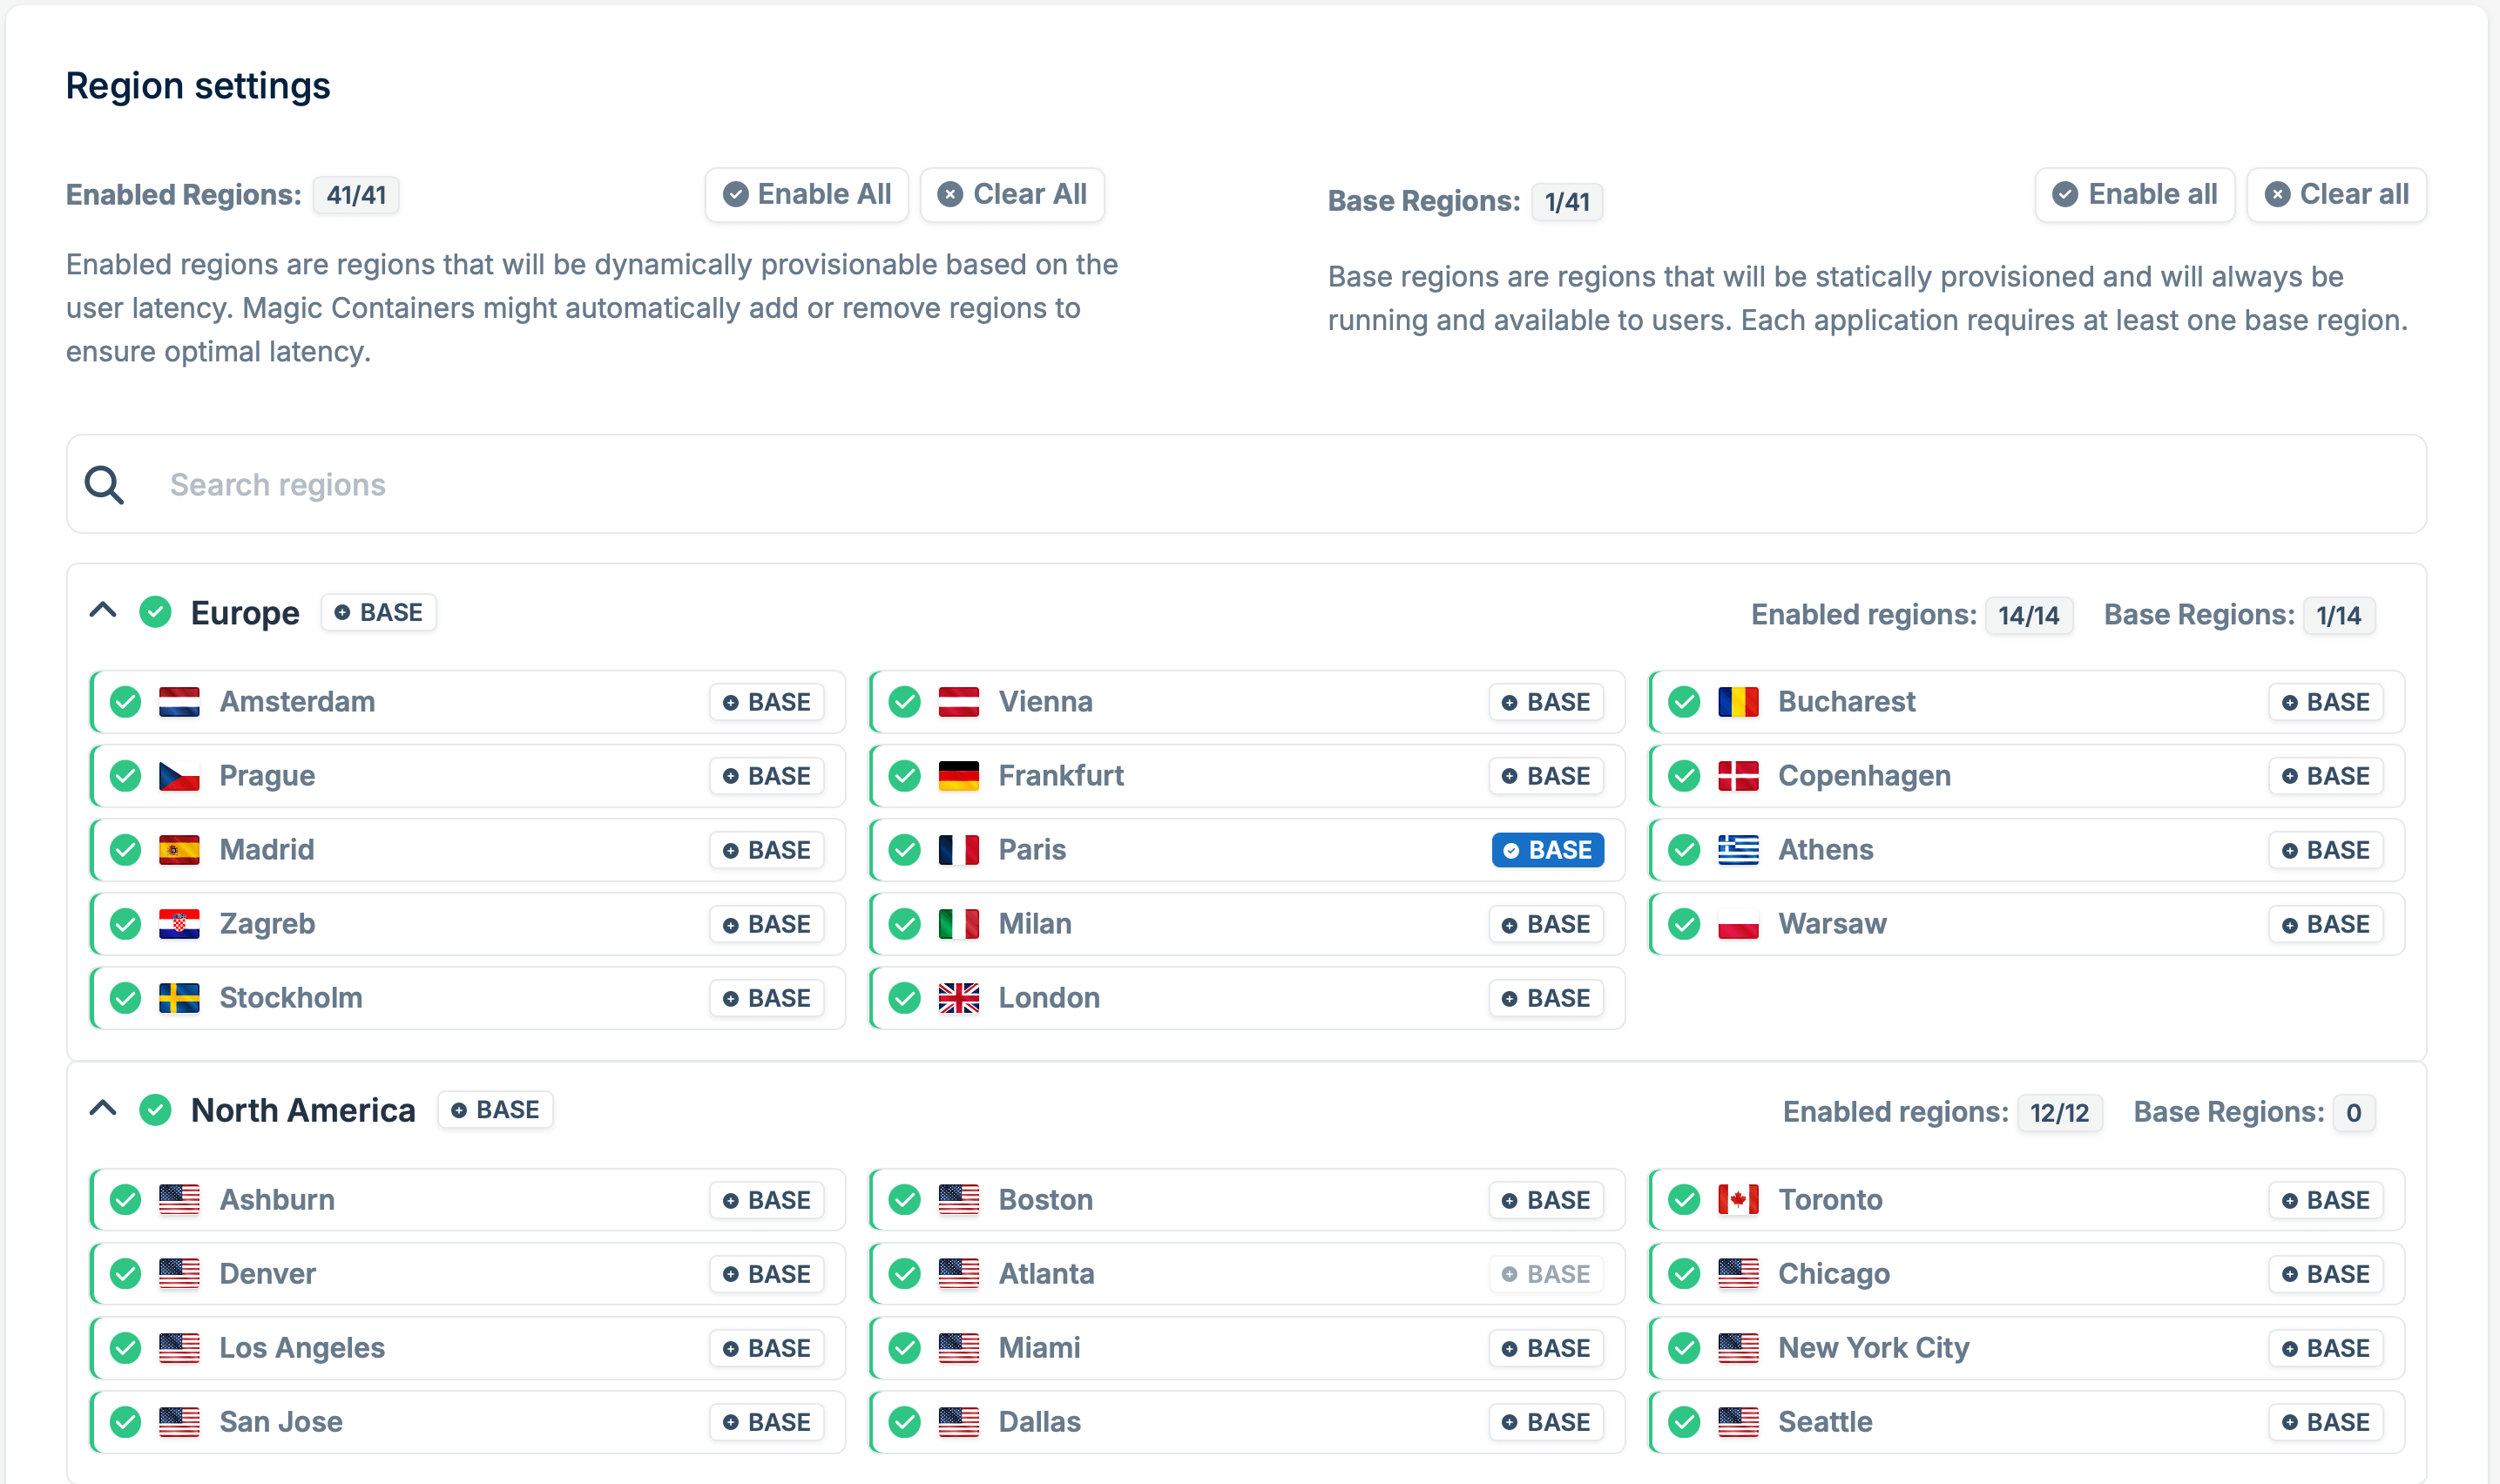Clear All enabled regions
This screenshot has width=2500, height=1484.
(1012, 194)
